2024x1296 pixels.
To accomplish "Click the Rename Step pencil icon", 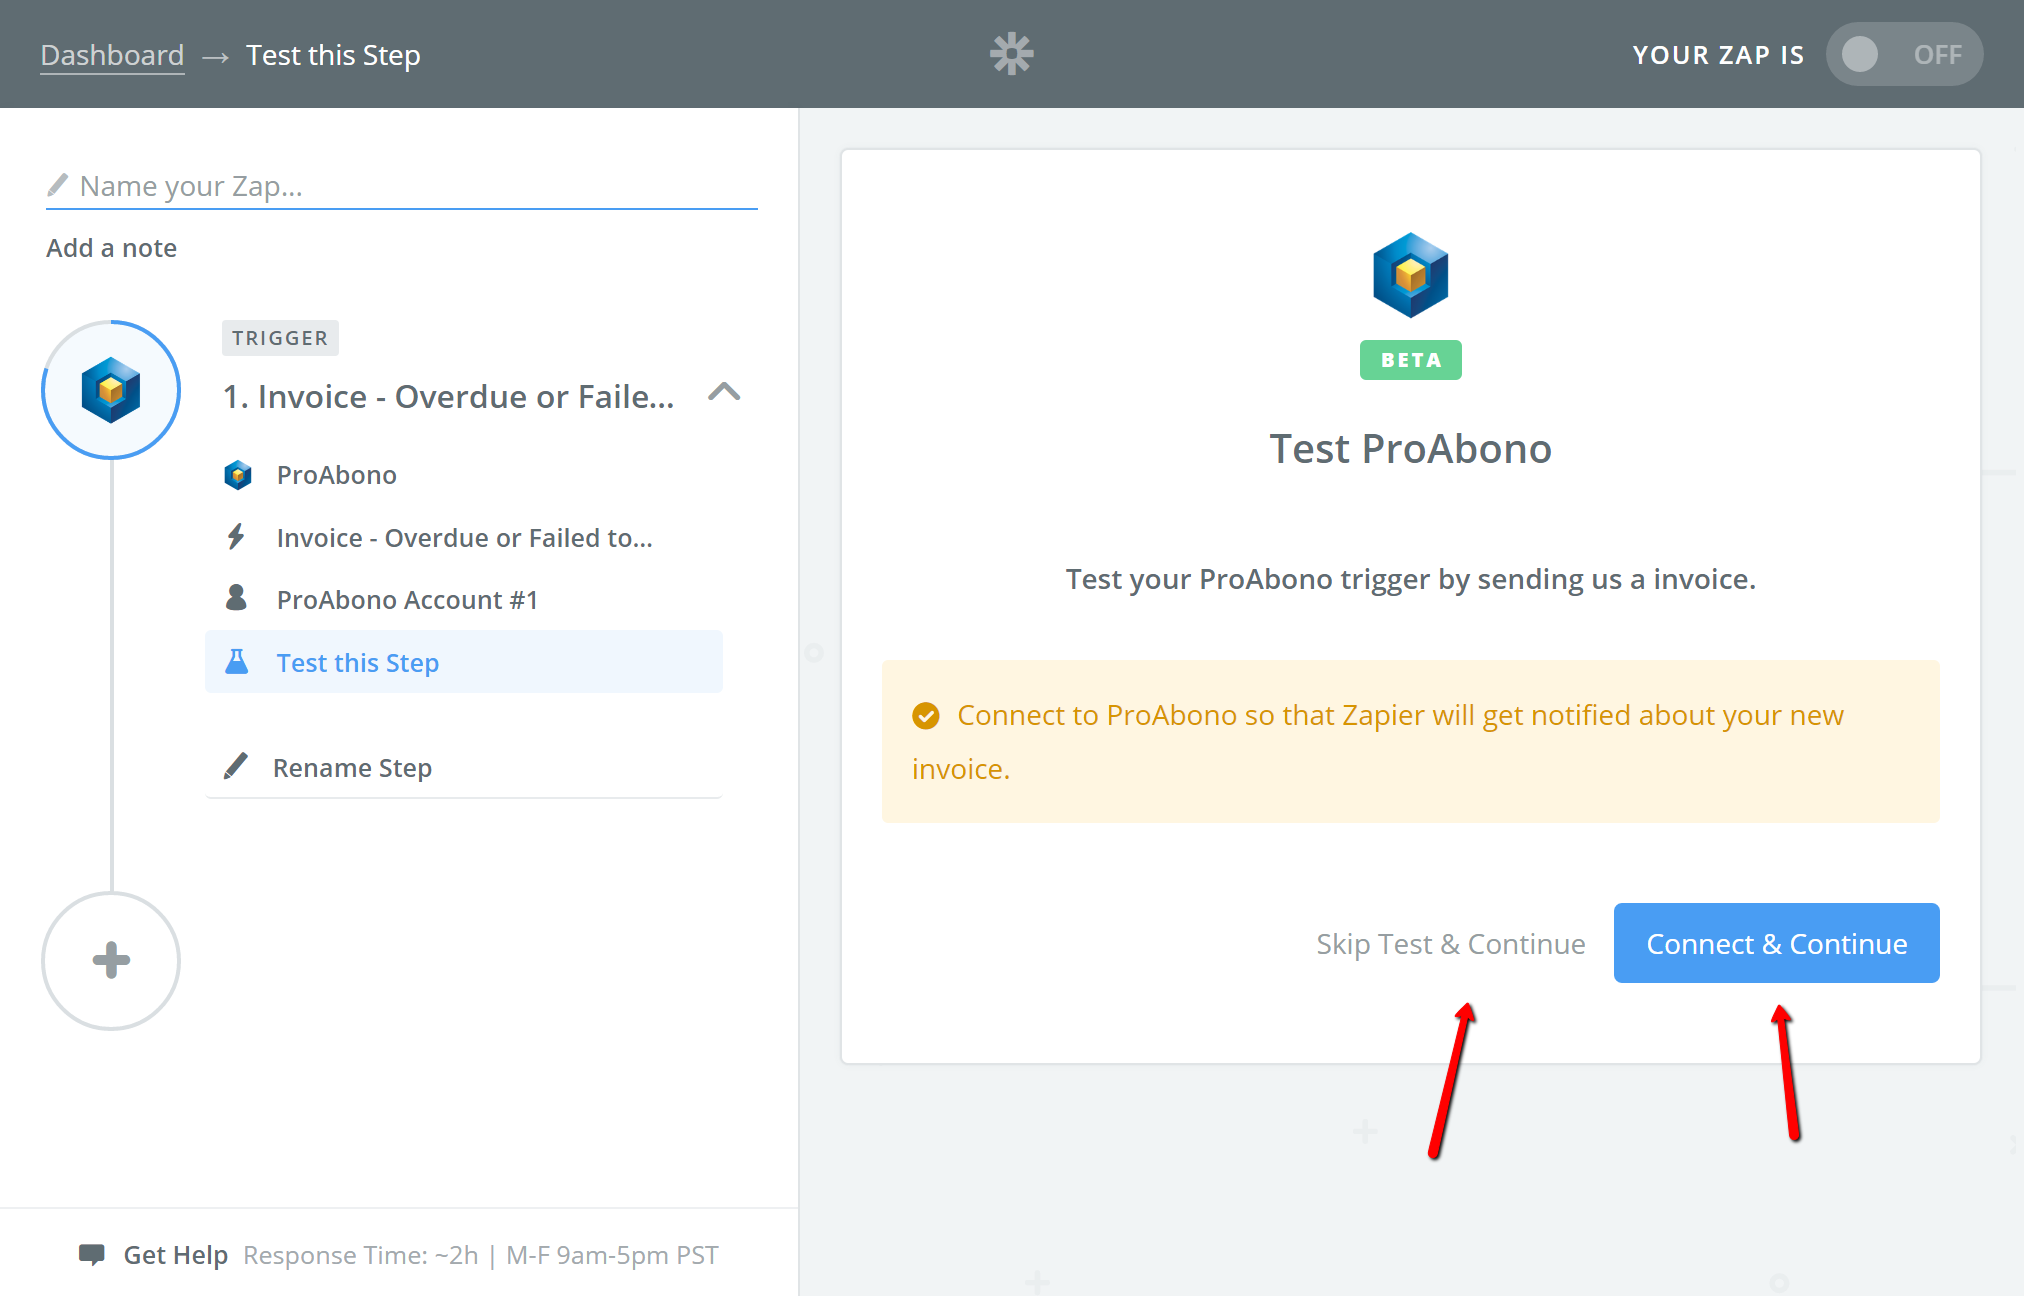I will point(236,766).
